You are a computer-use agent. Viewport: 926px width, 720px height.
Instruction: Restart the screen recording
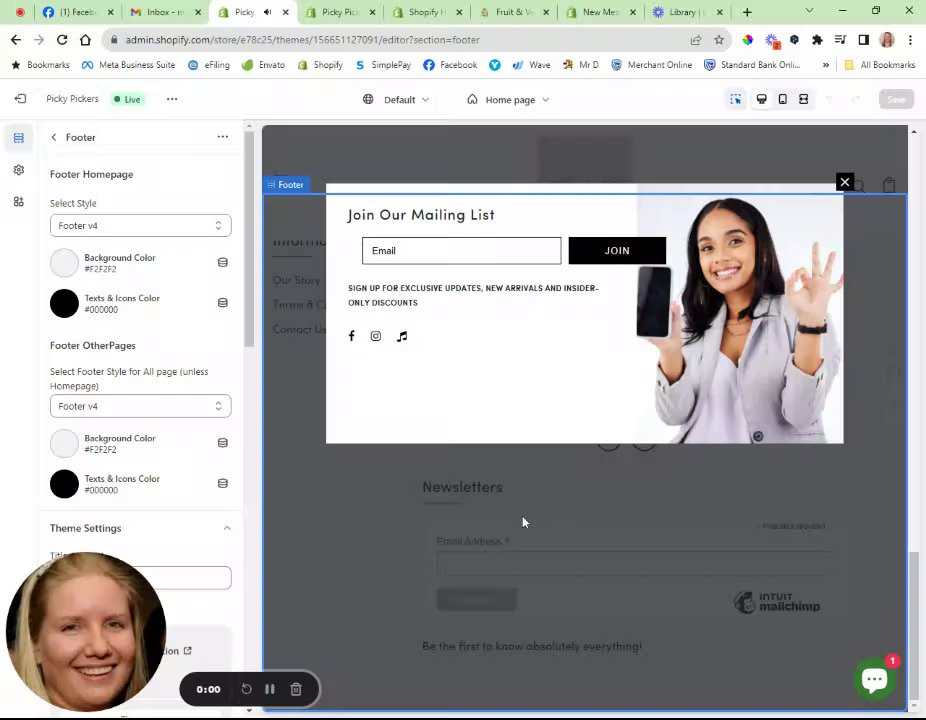tap(246, 689)
